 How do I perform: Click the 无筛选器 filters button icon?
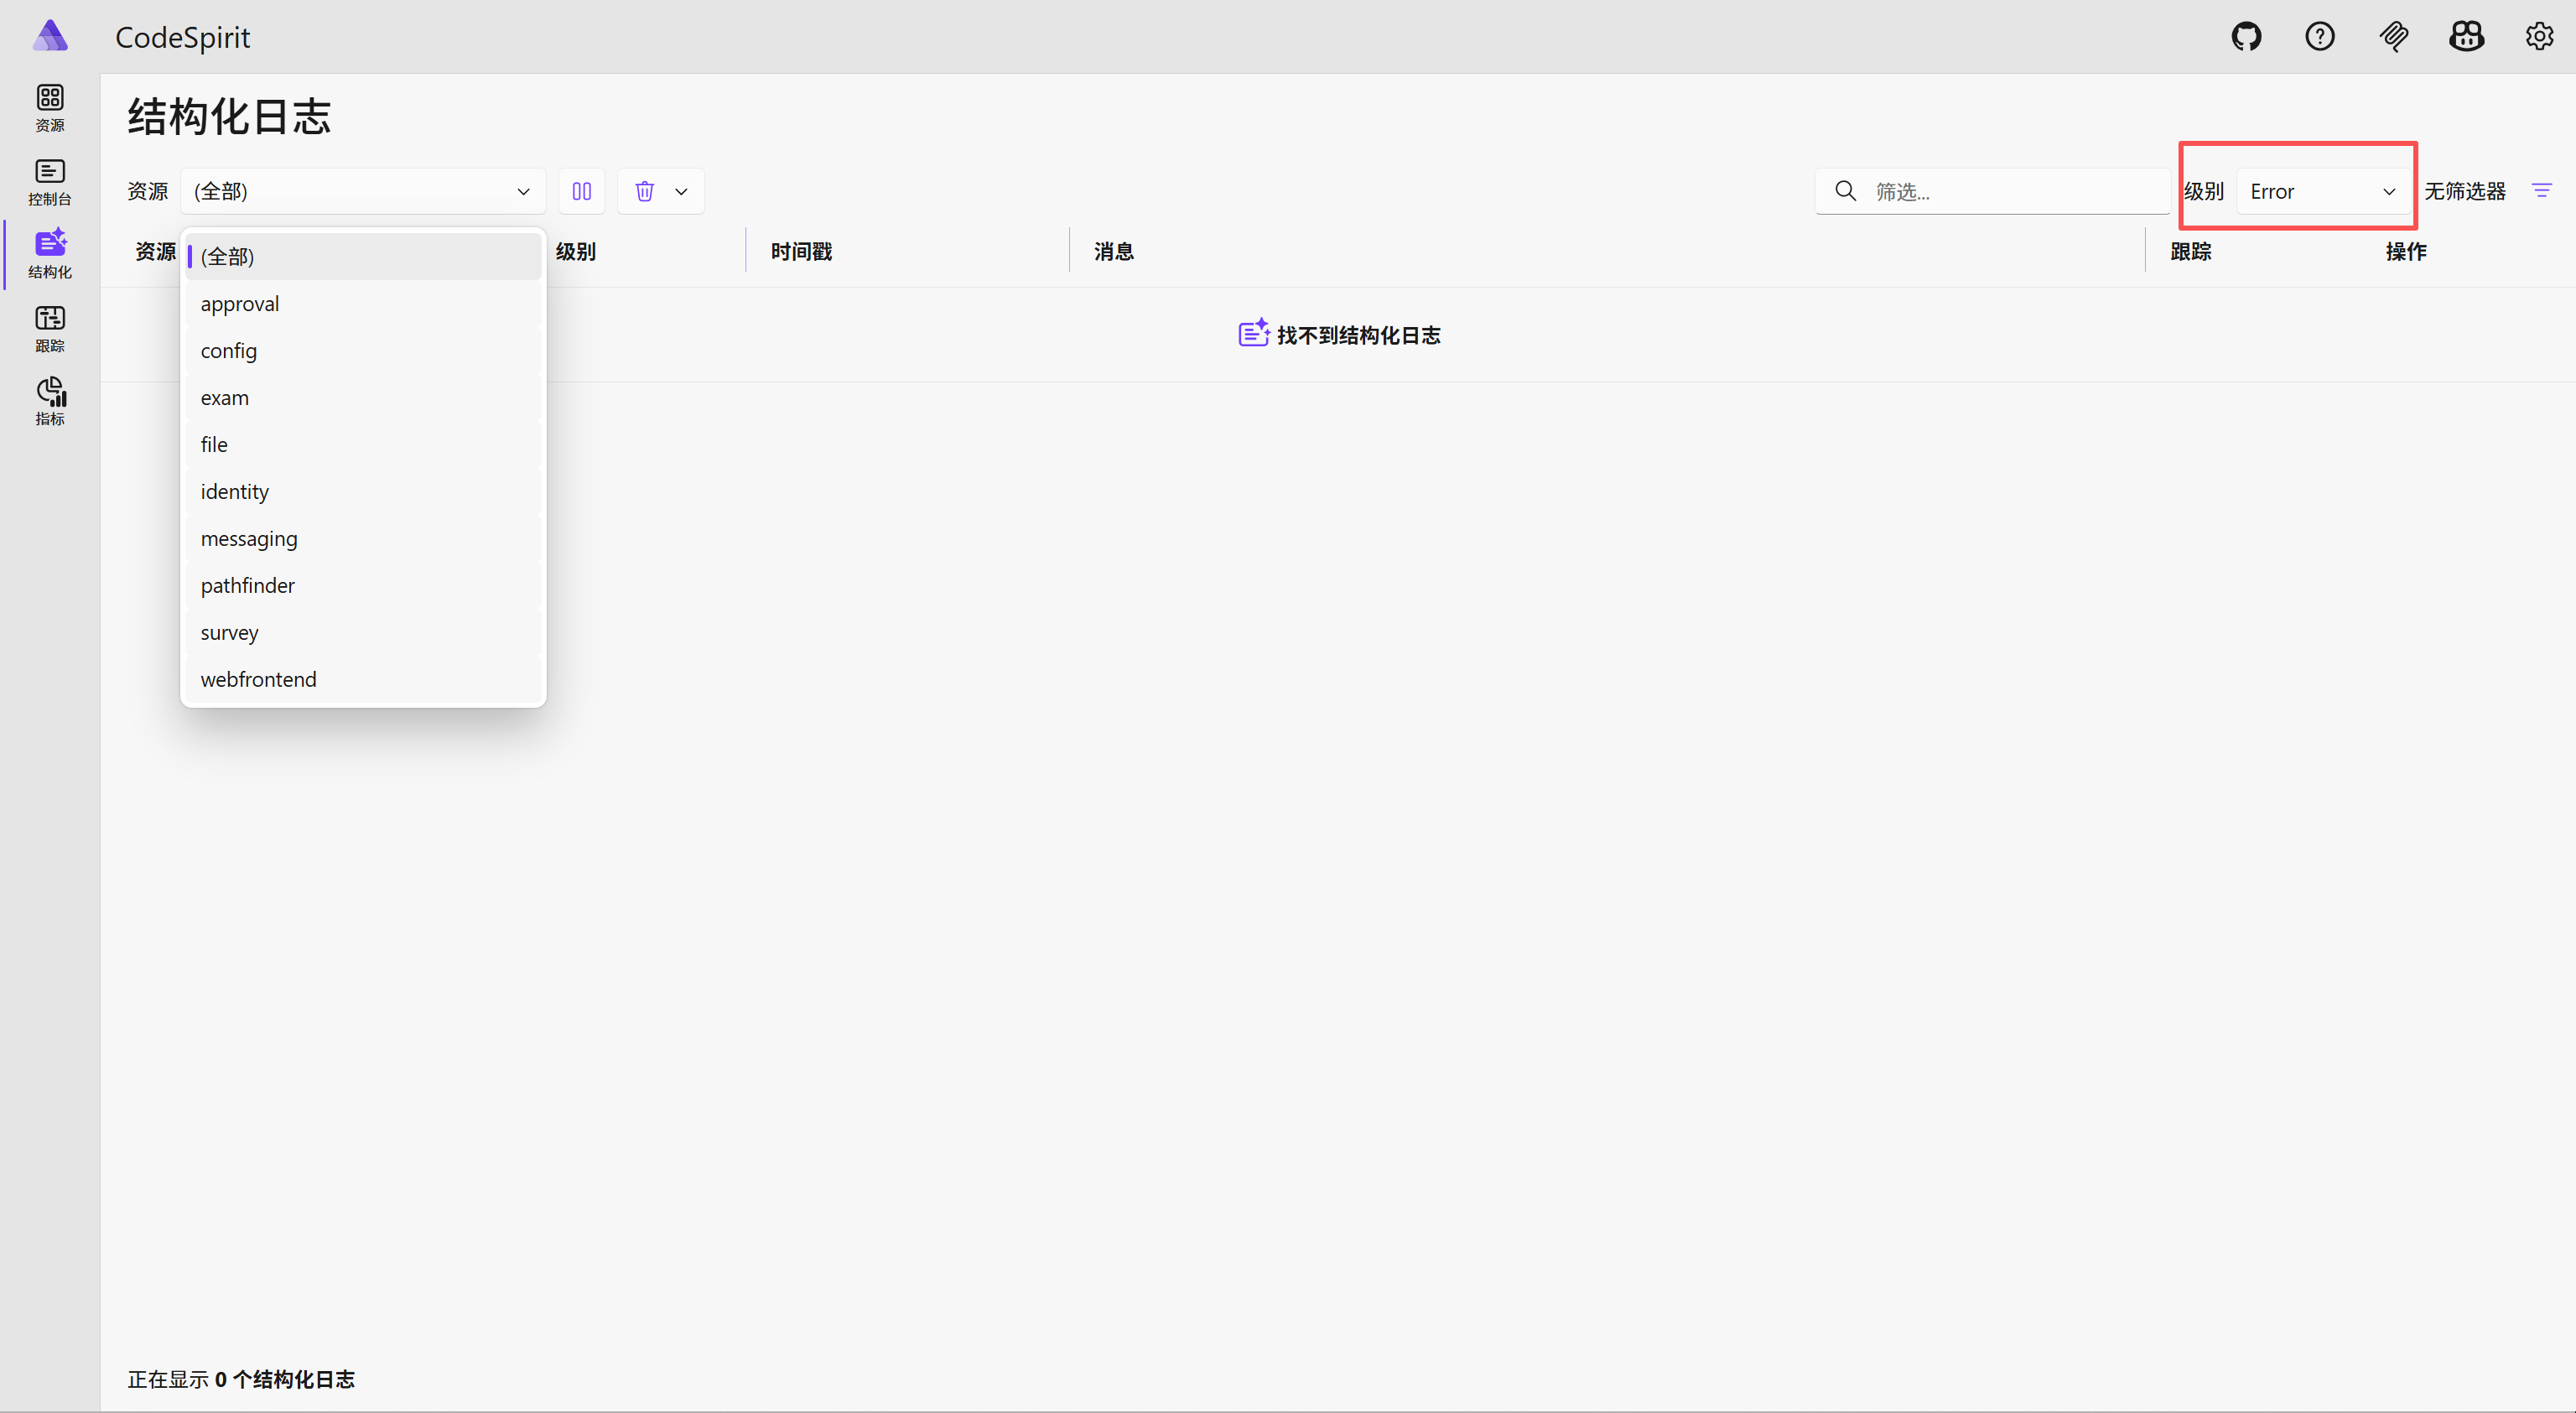[2541, 191]
